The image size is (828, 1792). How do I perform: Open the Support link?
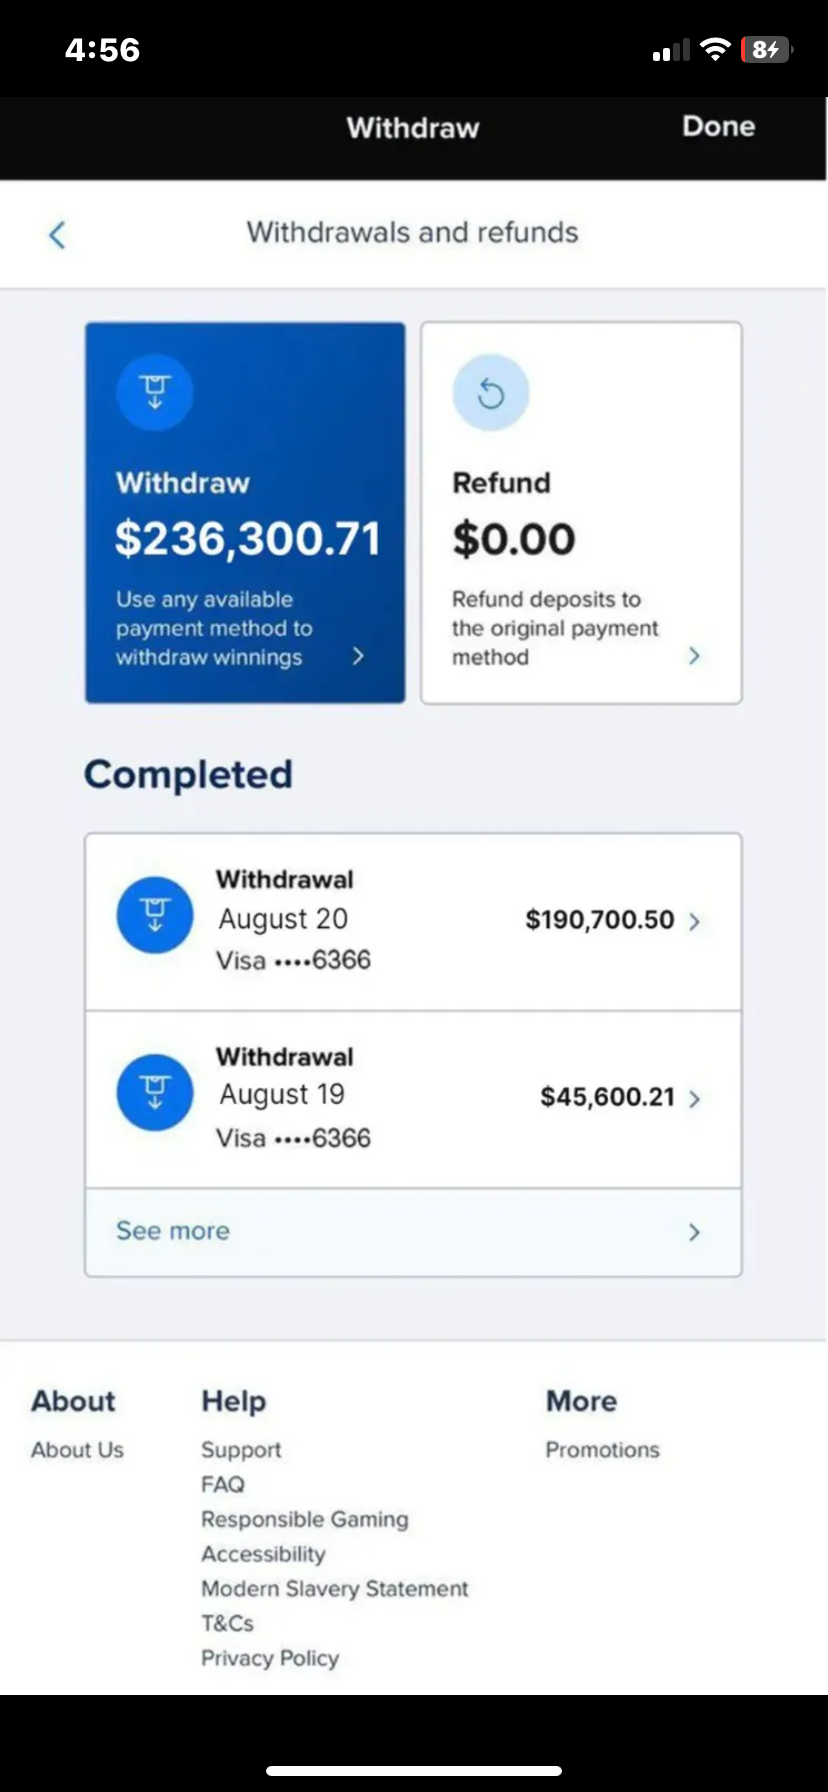(x=241, y=1450)
